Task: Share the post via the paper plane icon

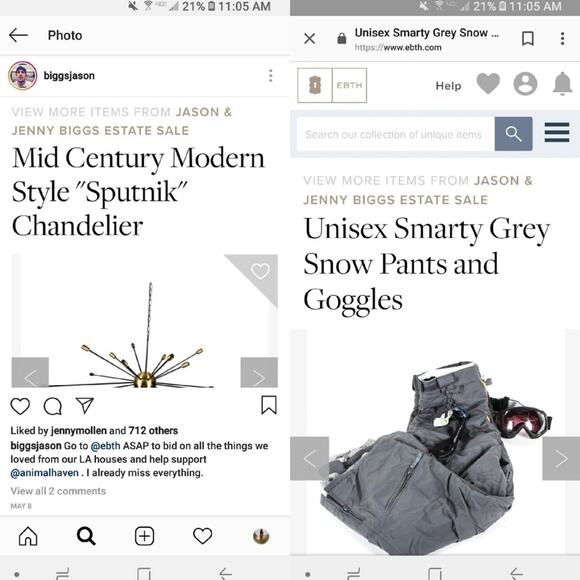Action: [x=85, y=406]
